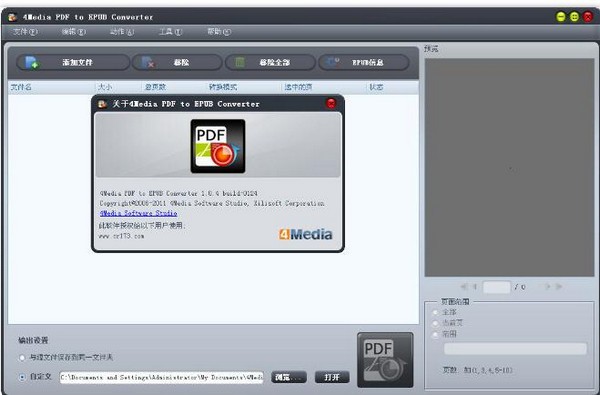
Task: Click the 打开 open folder button
Action: pos(332,377)
